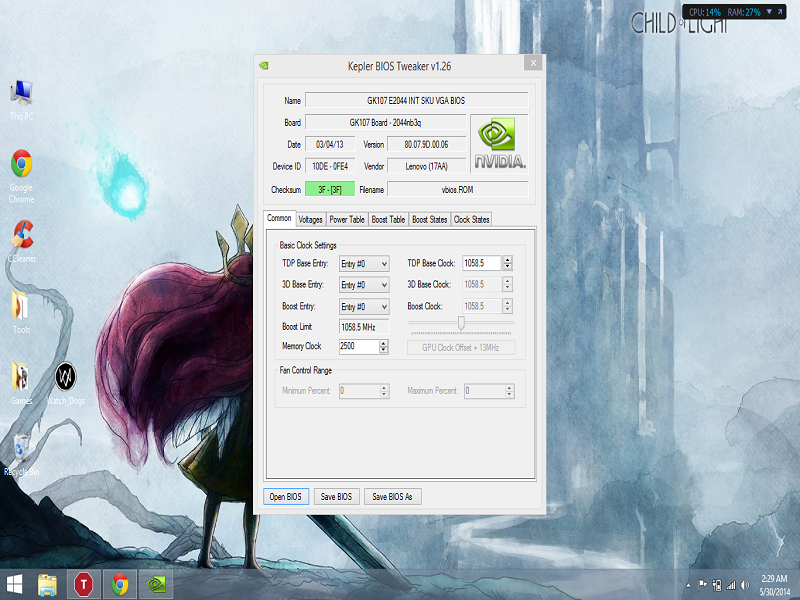Screen dimensions: 800x600
Task: Open the Power Table tab
Action: coord(347,219)
